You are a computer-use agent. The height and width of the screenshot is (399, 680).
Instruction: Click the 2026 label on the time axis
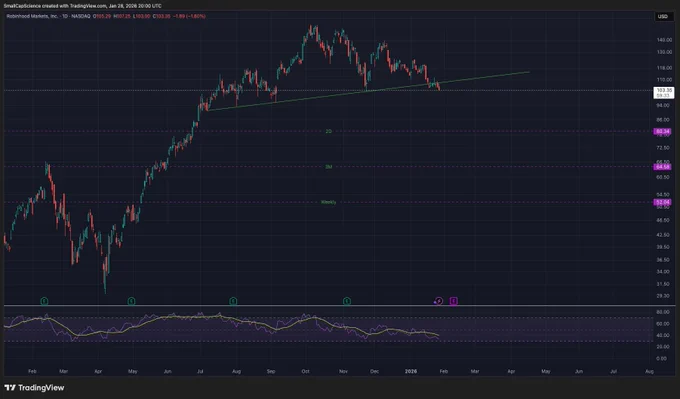point(411,372)
